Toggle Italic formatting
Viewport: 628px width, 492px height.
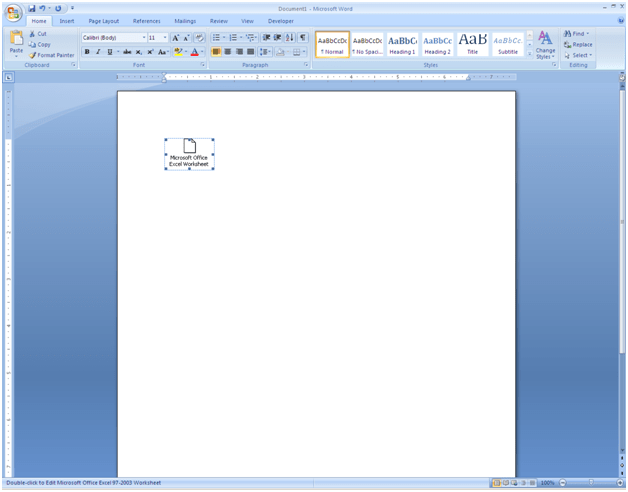(98, 52)
